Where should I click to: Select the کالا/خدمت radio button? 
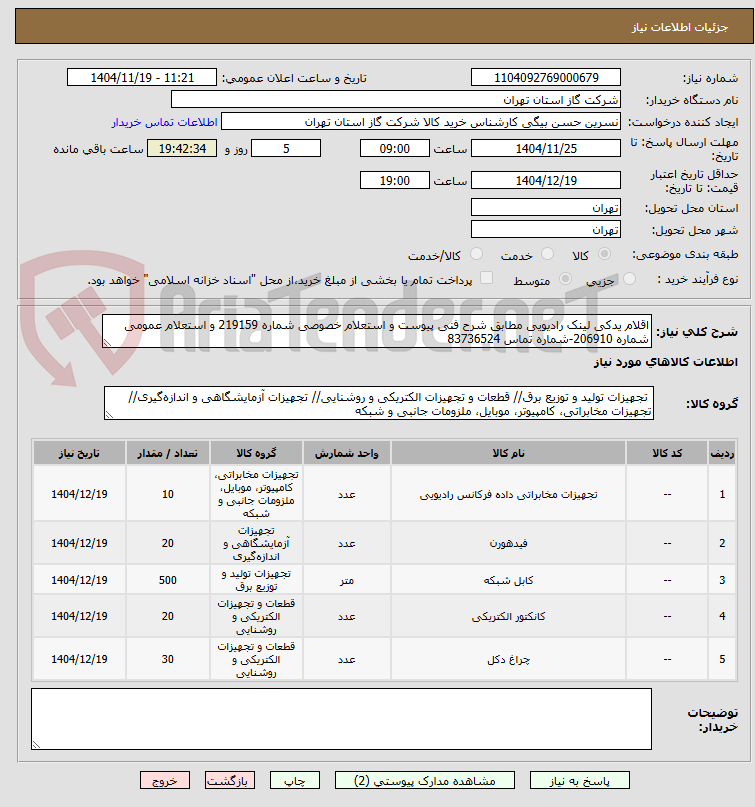point(477,254)
